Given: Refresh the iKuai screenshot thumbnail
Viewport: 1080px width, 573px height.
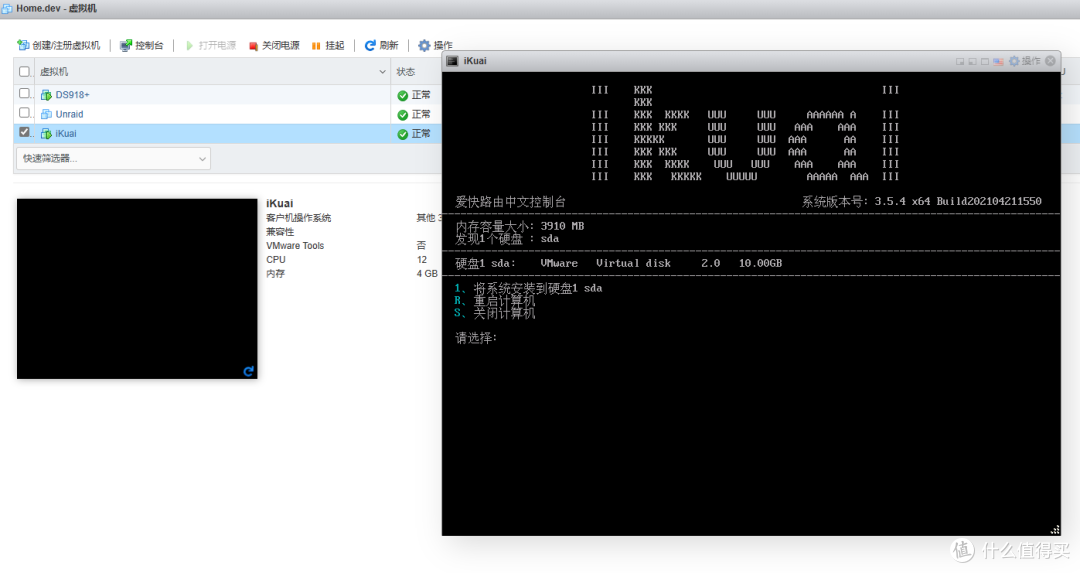Looking at the screenshot, I should 248,371.
